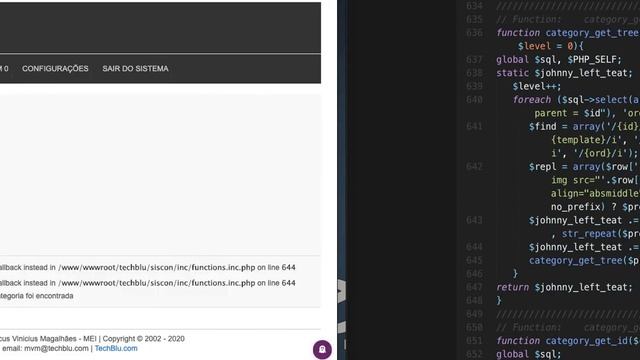Click the 'foreach ($sql->select' code line
640x360 pixels.
coord(576,100)
